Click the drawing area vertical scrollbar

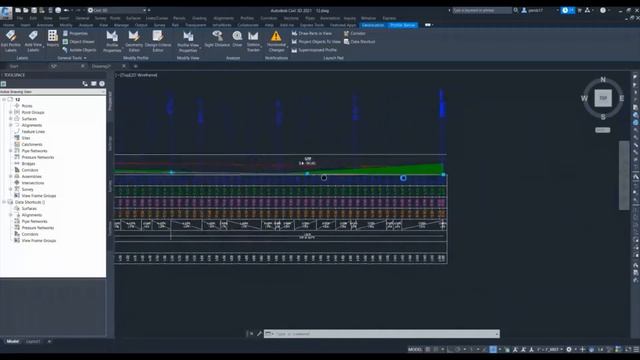tap(624, 176)
